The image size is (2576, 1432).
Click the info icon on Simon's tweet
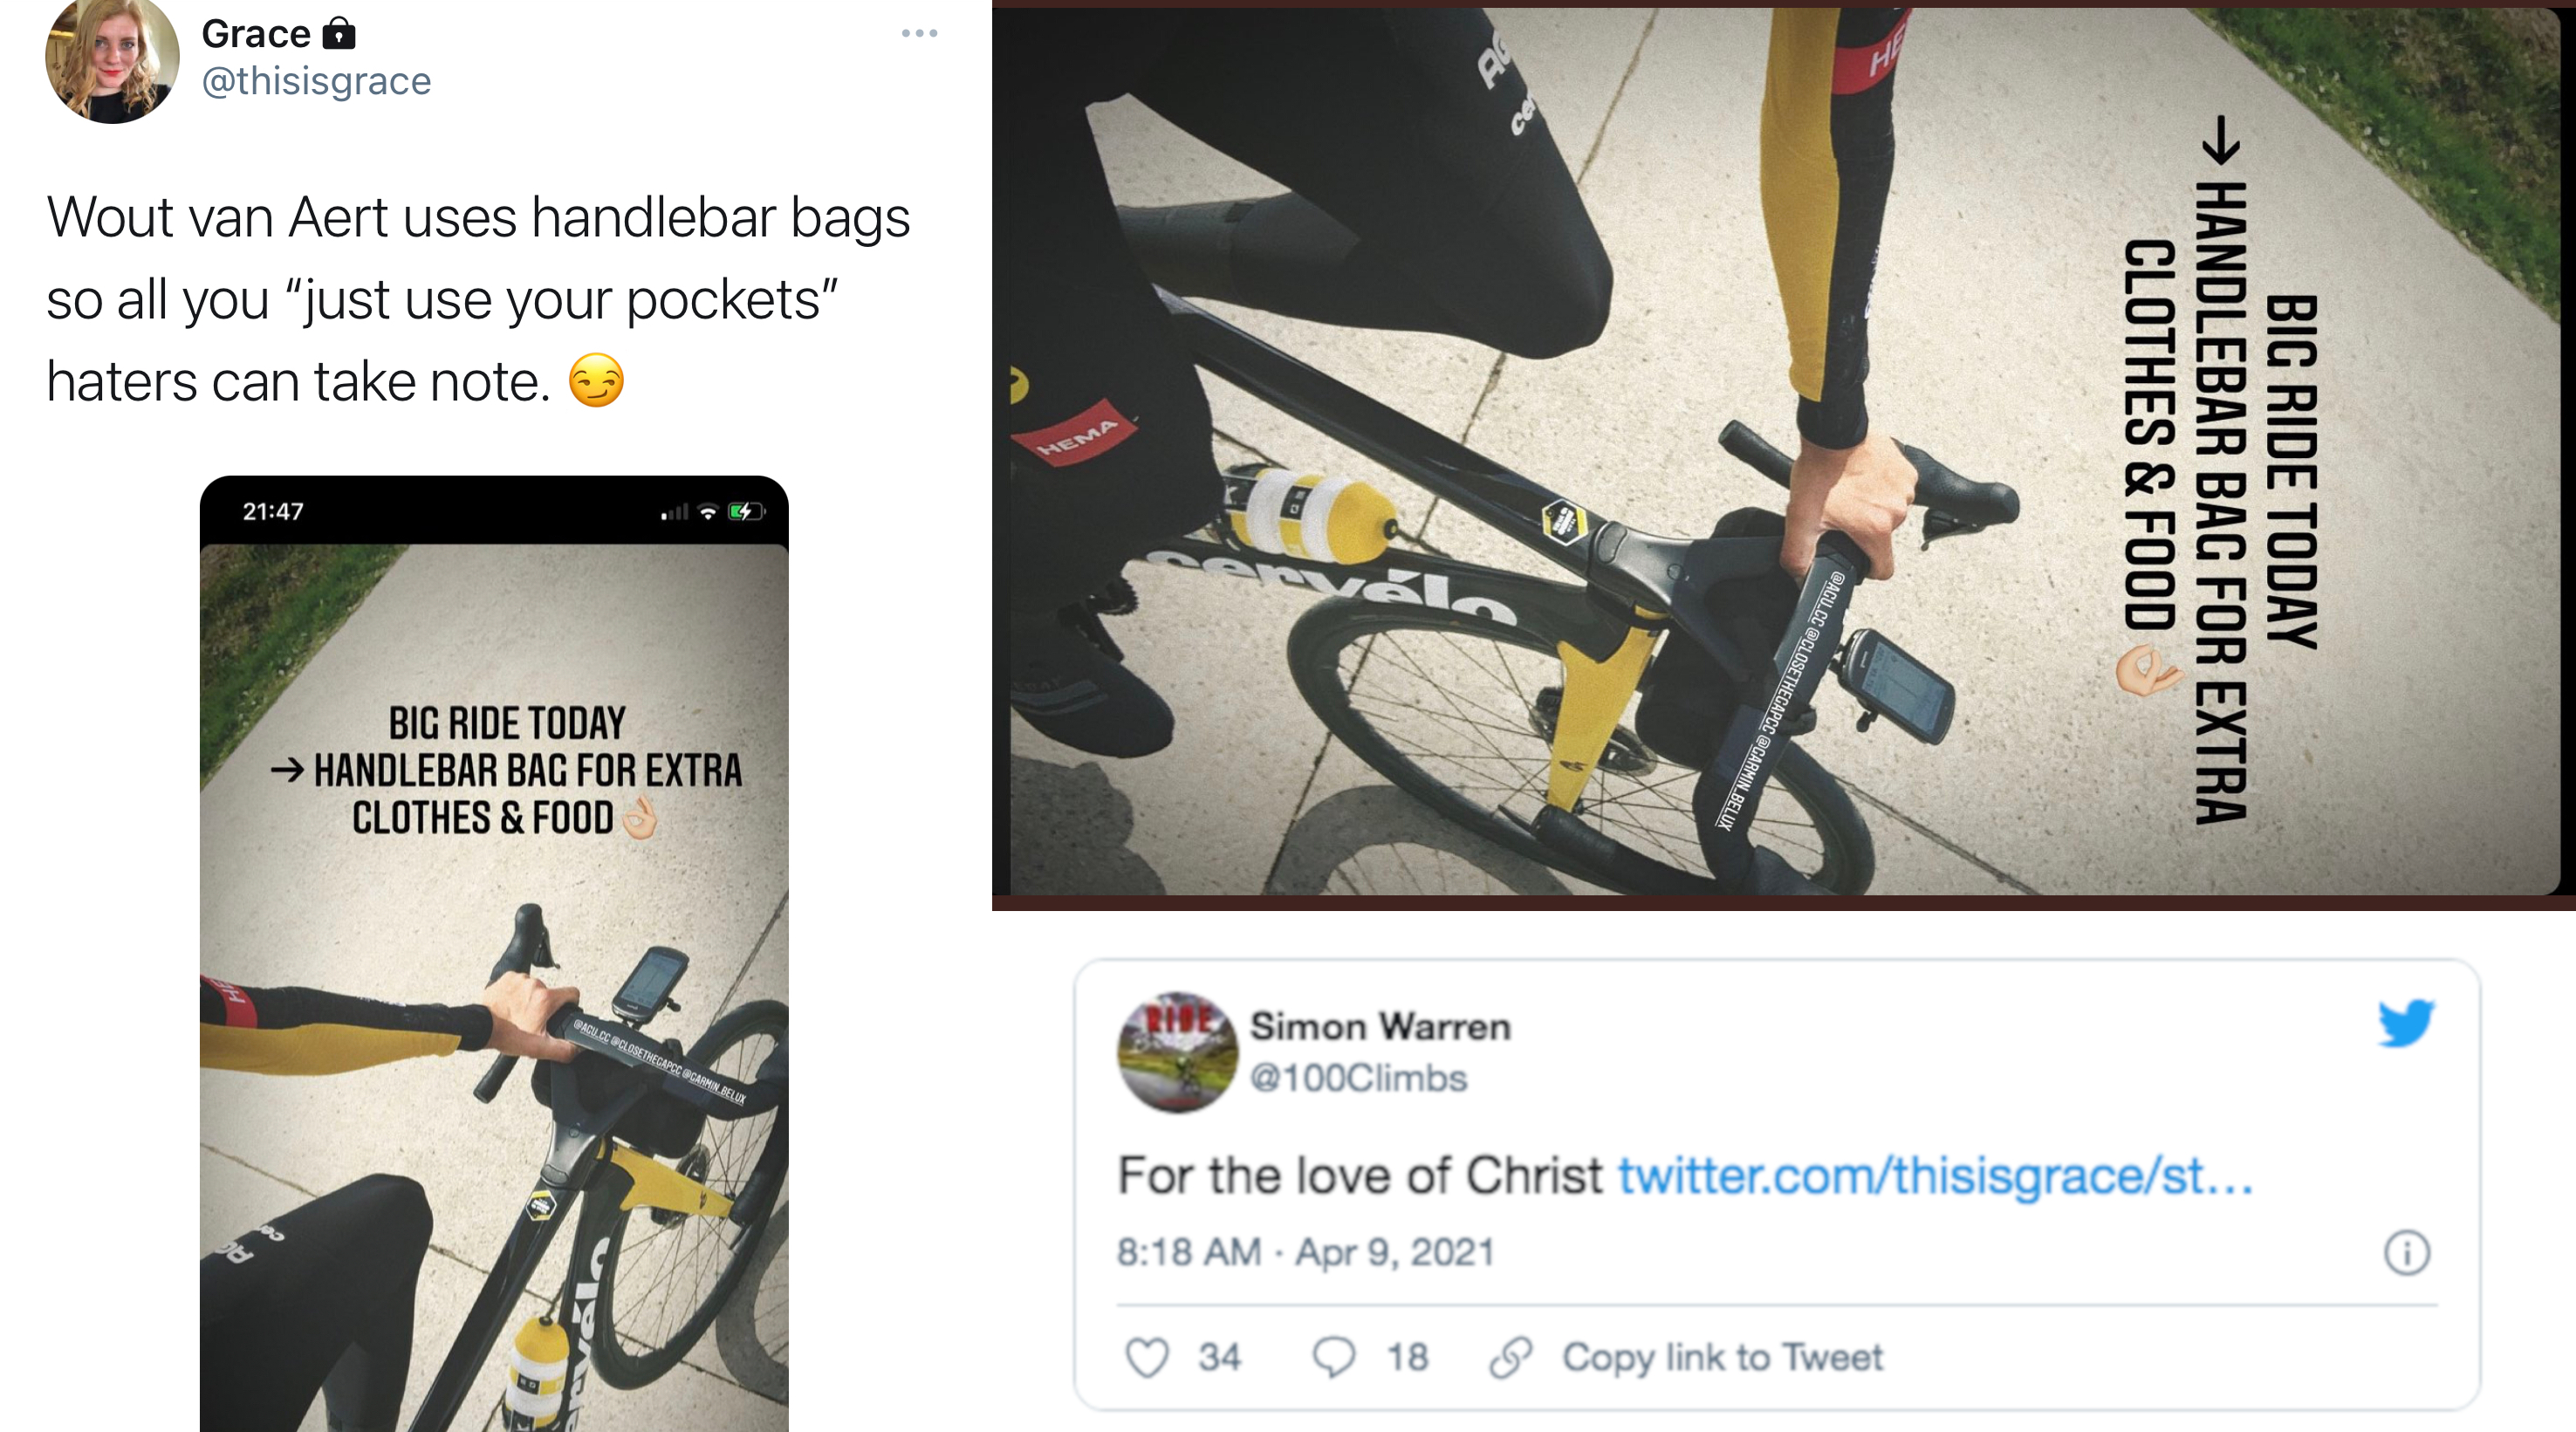2406,1253
